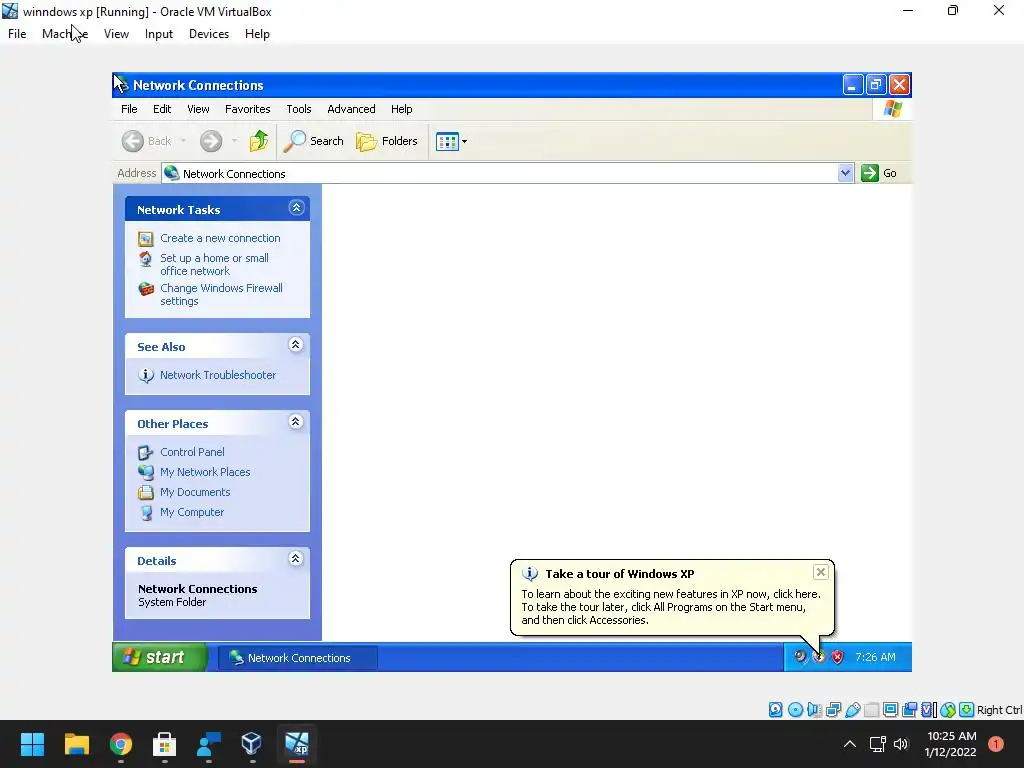Click Set up a home or small office network
The height and width of the screenshot is (768, 1024).
214,264
